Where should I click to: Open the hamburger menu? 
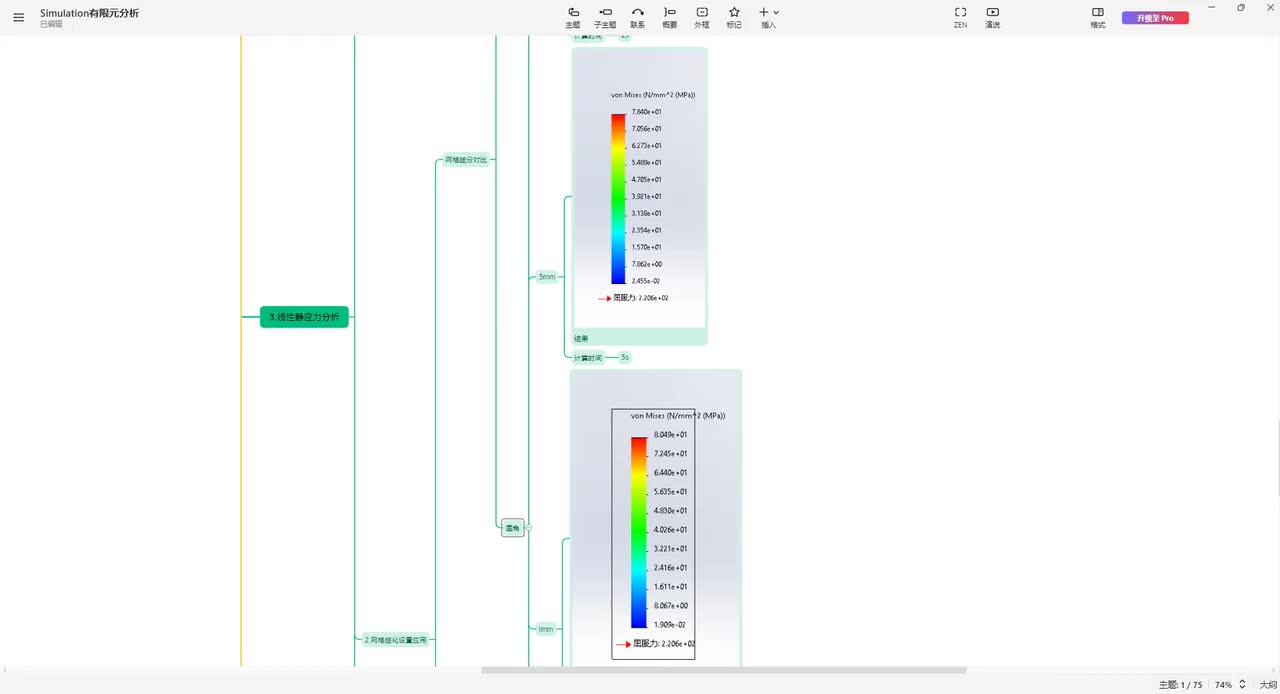[18, 17]
